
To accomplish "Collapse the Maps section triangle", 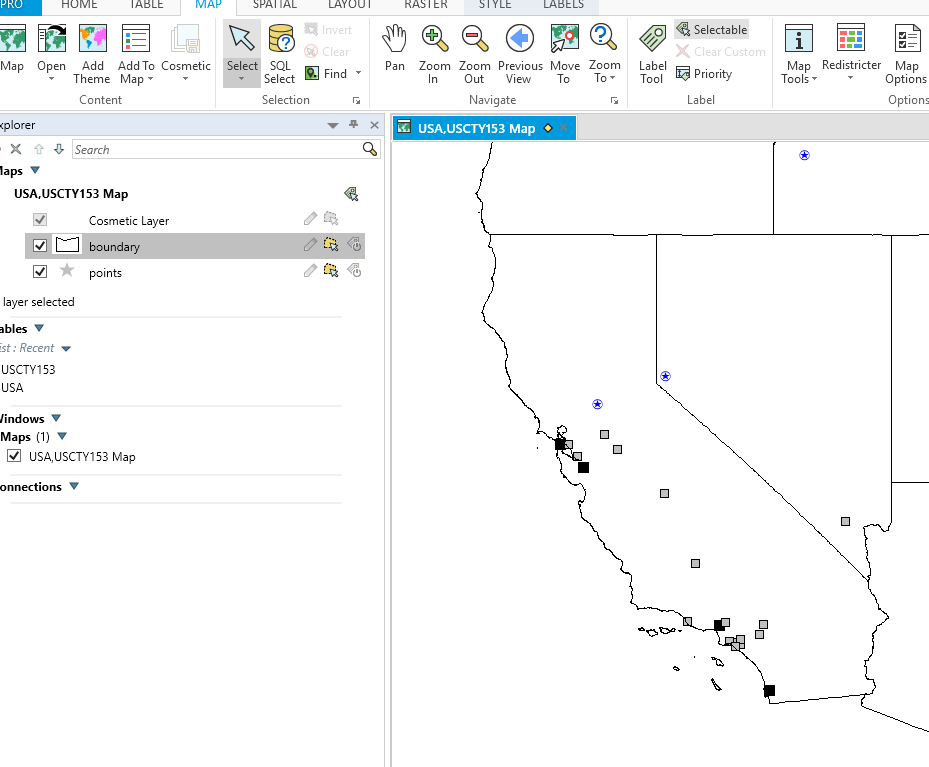I will click(35, 170).
